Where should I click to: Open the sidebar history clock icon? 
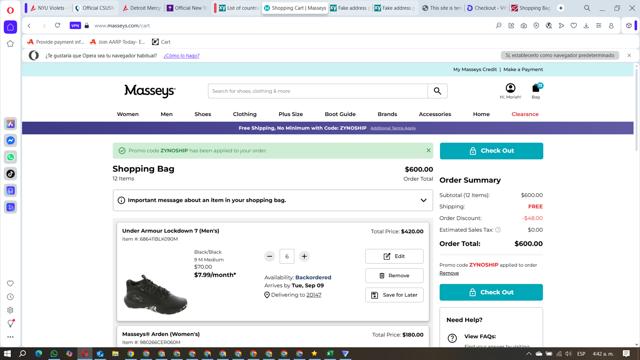(10, 297)
